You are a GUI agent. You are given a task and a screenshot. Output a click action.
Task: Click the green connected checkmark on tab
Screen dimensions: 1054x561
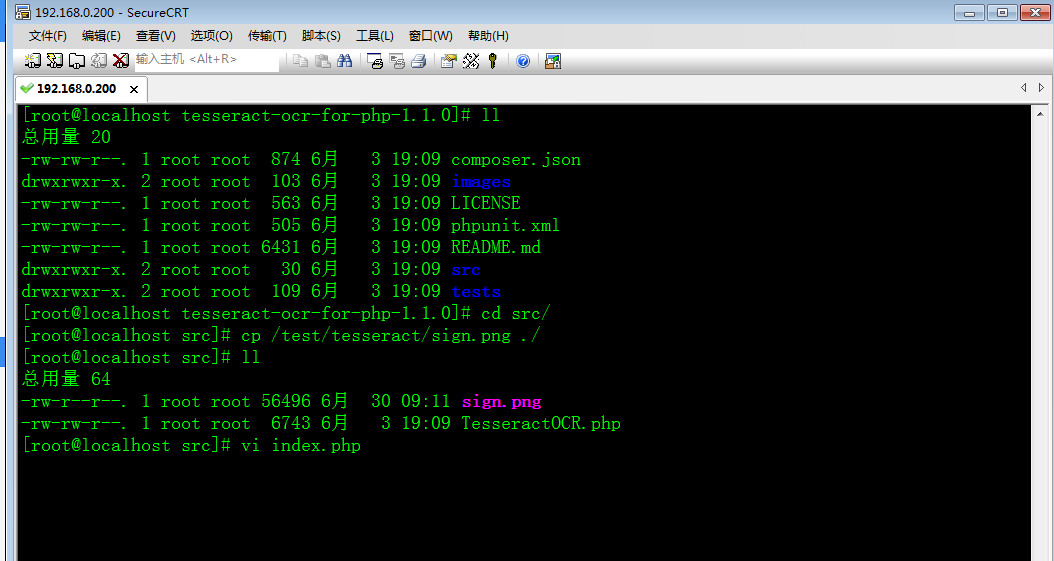point(27,88)
